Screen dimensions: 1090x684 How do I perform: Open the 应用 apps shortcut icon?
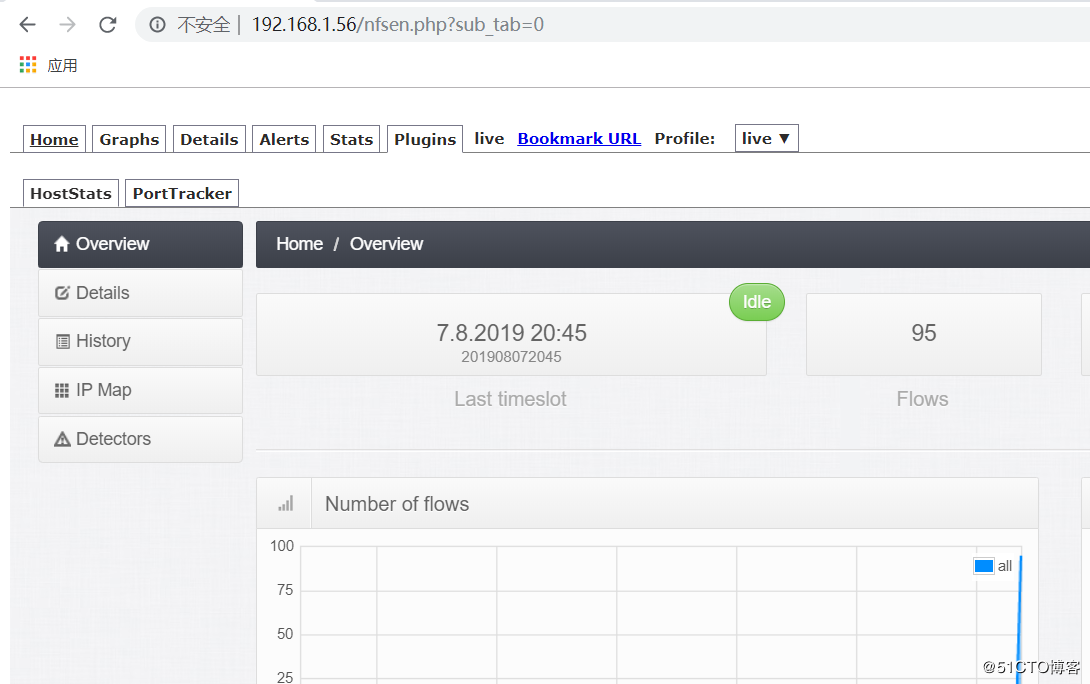point(27,63)
